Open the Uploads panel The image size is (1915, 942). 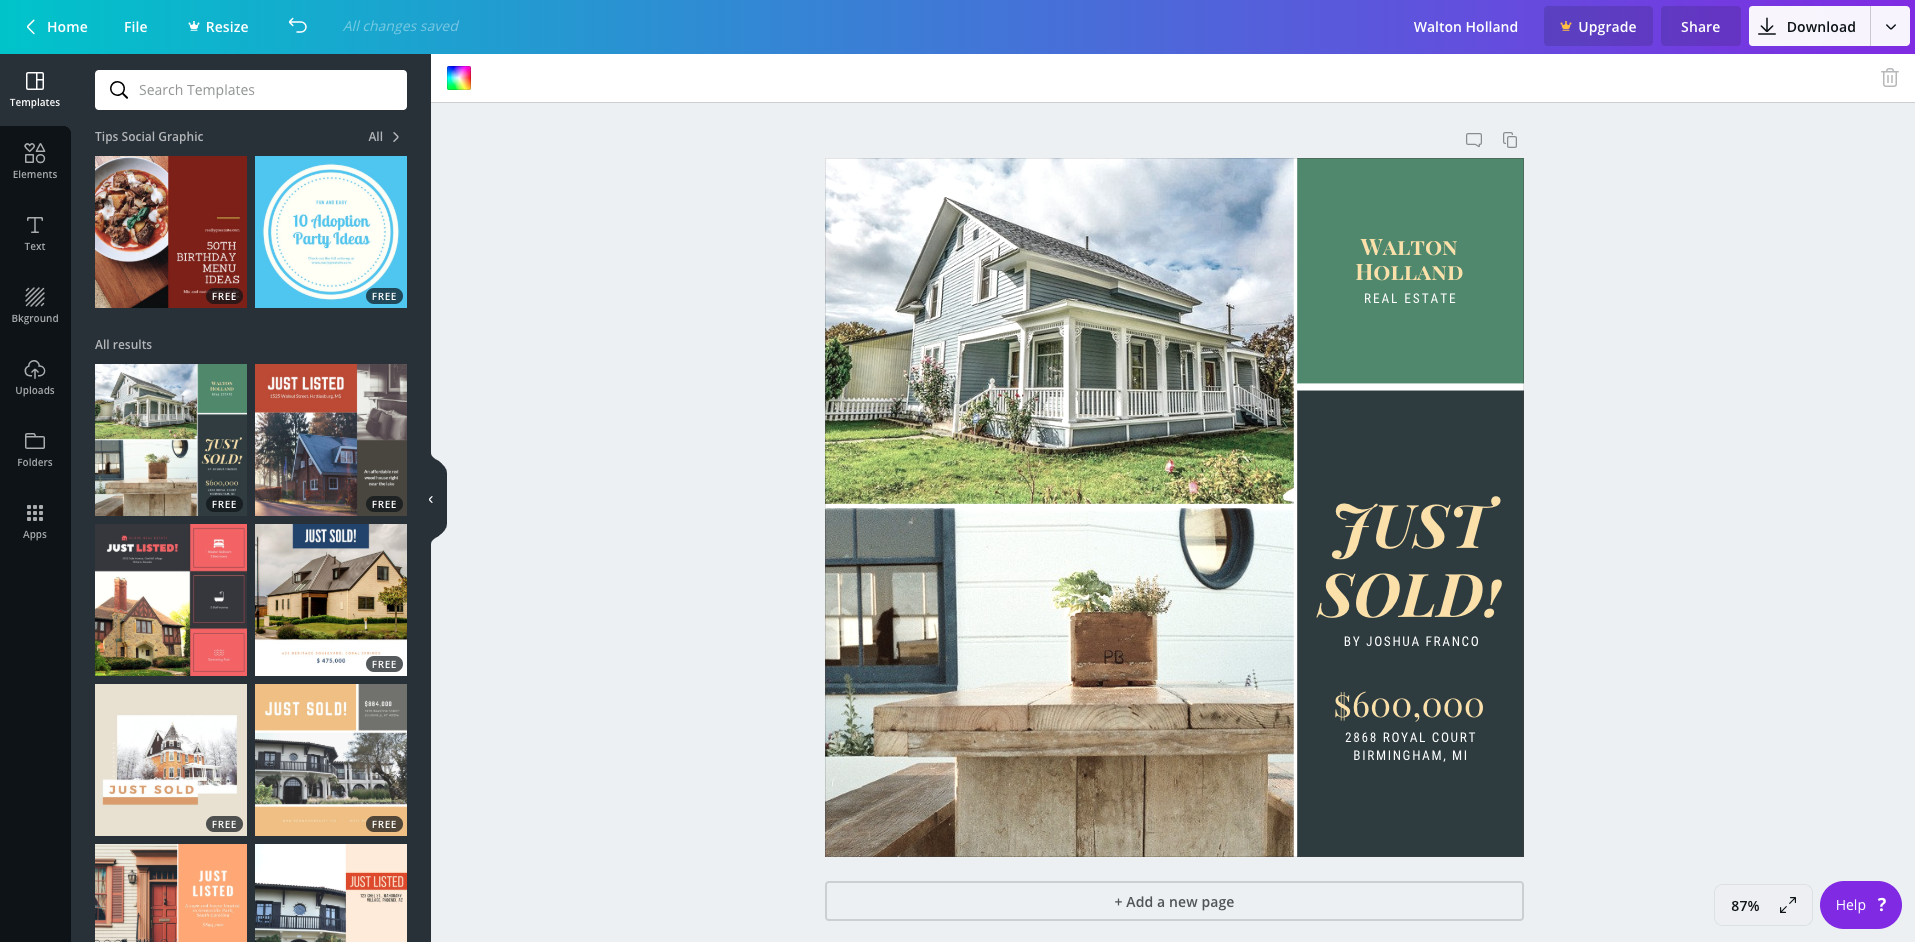coord(35,377)
